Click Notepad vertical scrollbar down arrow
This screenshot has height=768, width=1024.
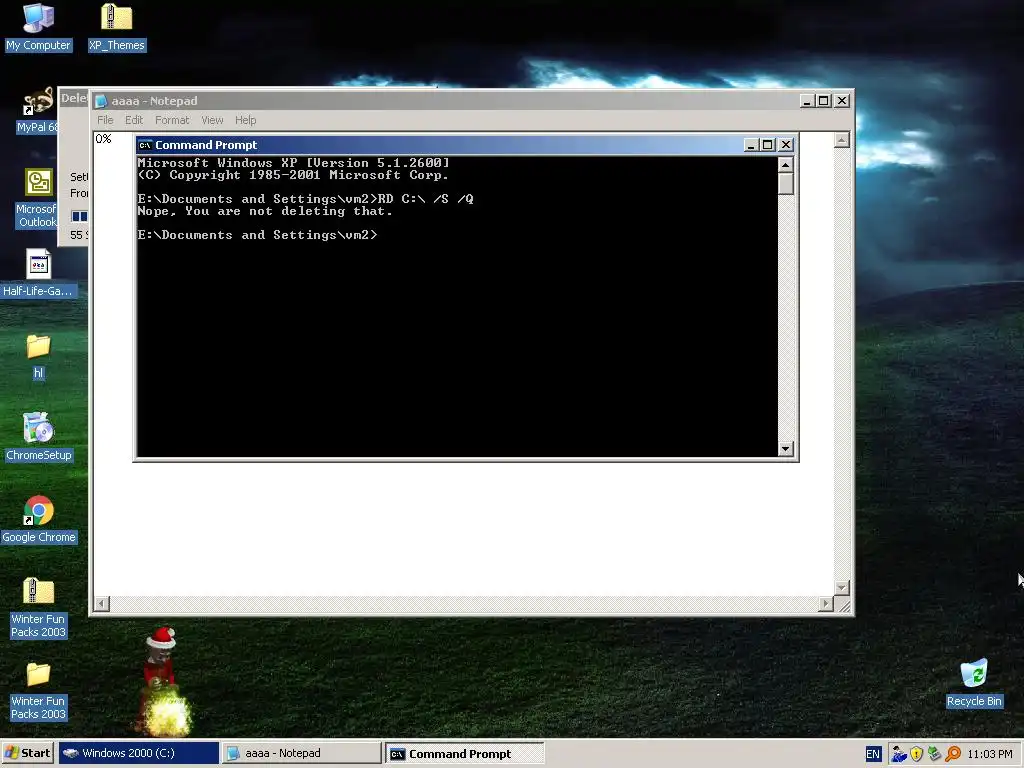(842, 588)
